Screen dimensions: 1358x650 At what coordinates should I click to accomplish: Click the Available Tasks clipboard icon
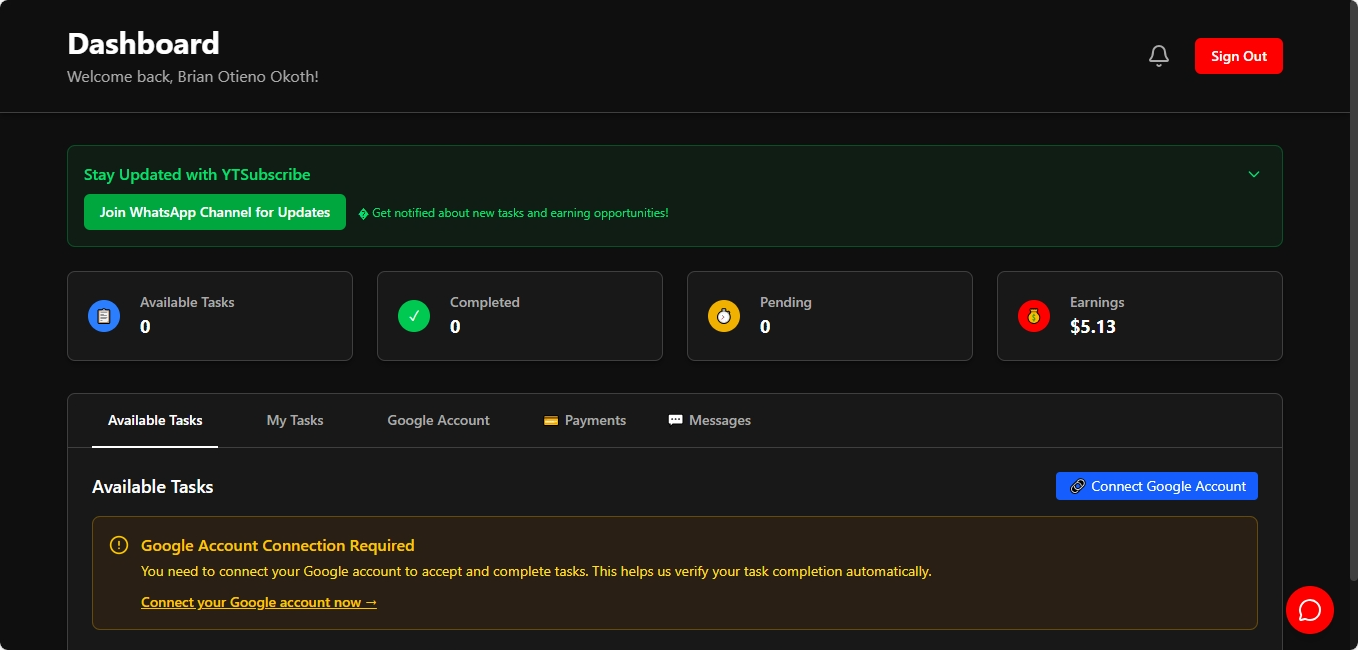[x=104, y=315]
